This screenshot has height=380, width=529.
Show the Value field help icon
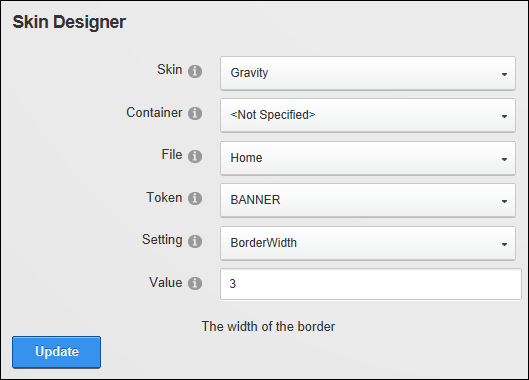195,283
